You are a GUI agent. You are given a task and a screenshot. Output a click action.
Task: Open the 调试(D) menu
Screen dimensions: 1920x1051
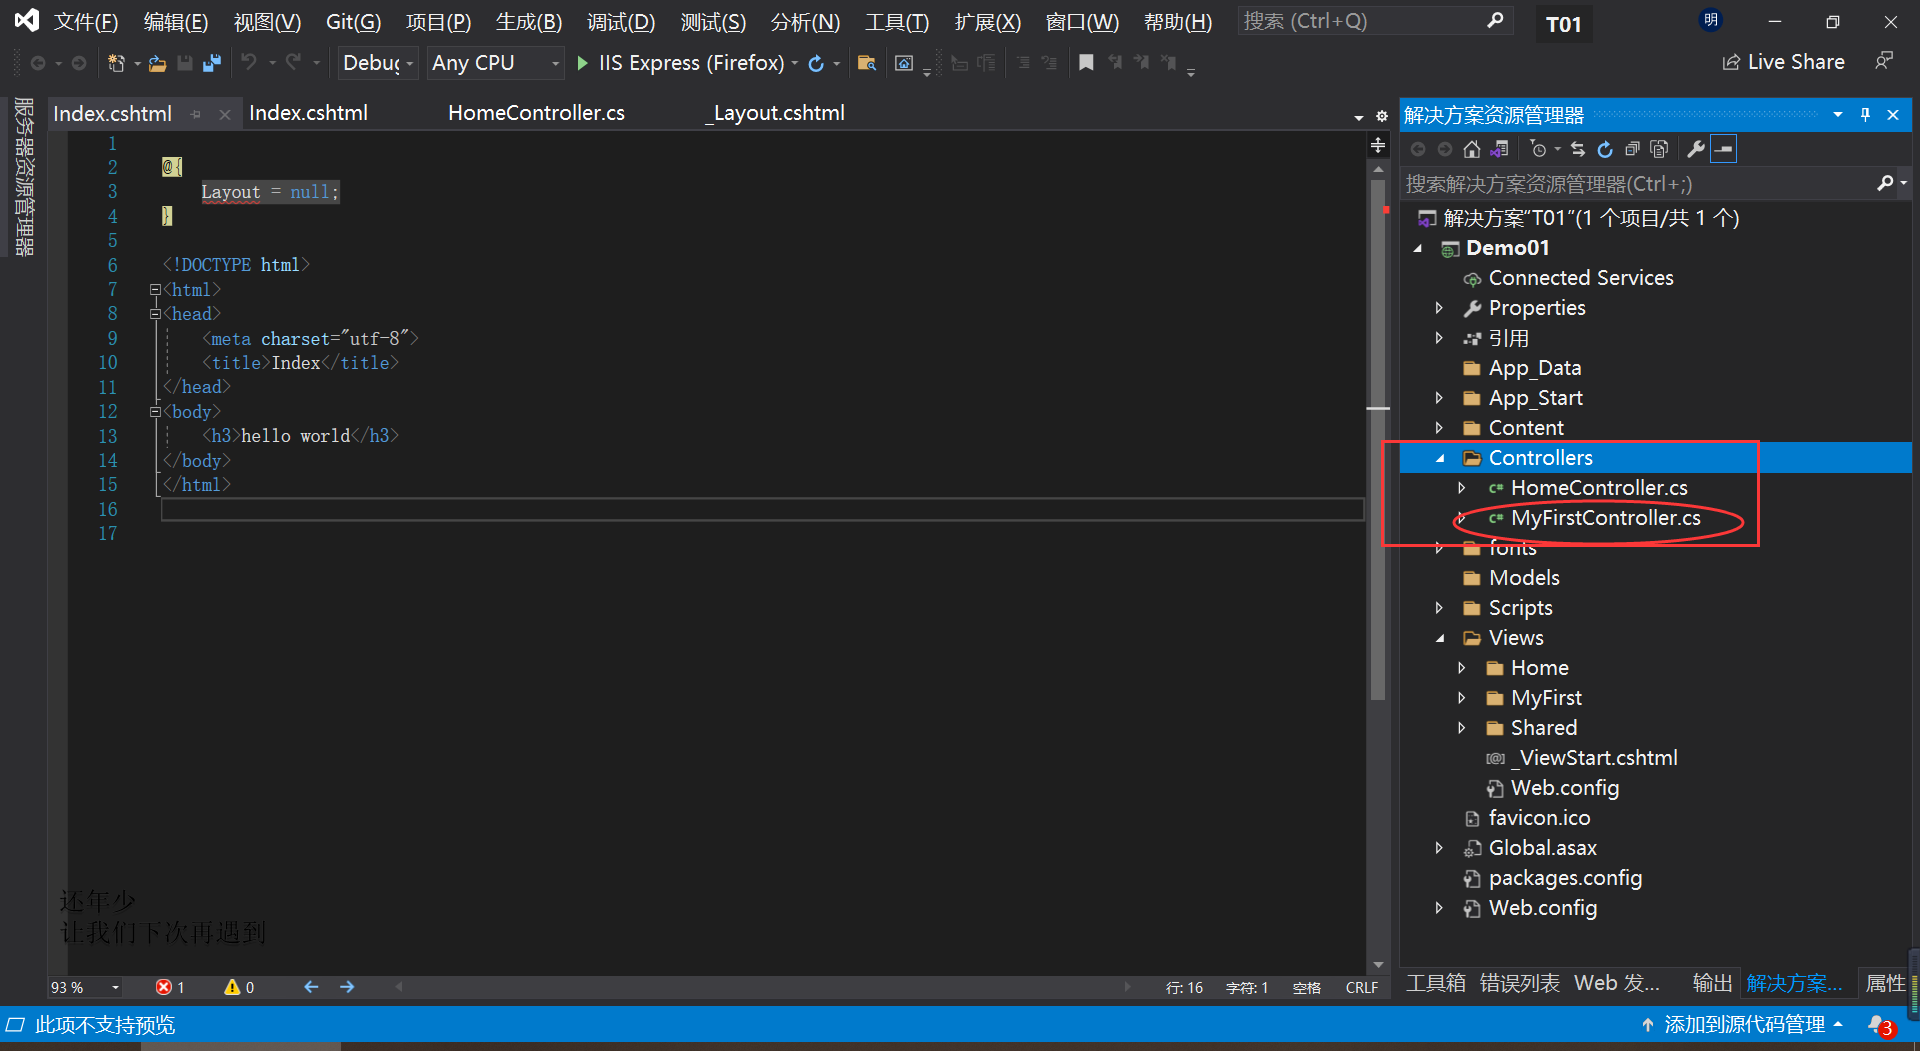(x=620, y=22)
